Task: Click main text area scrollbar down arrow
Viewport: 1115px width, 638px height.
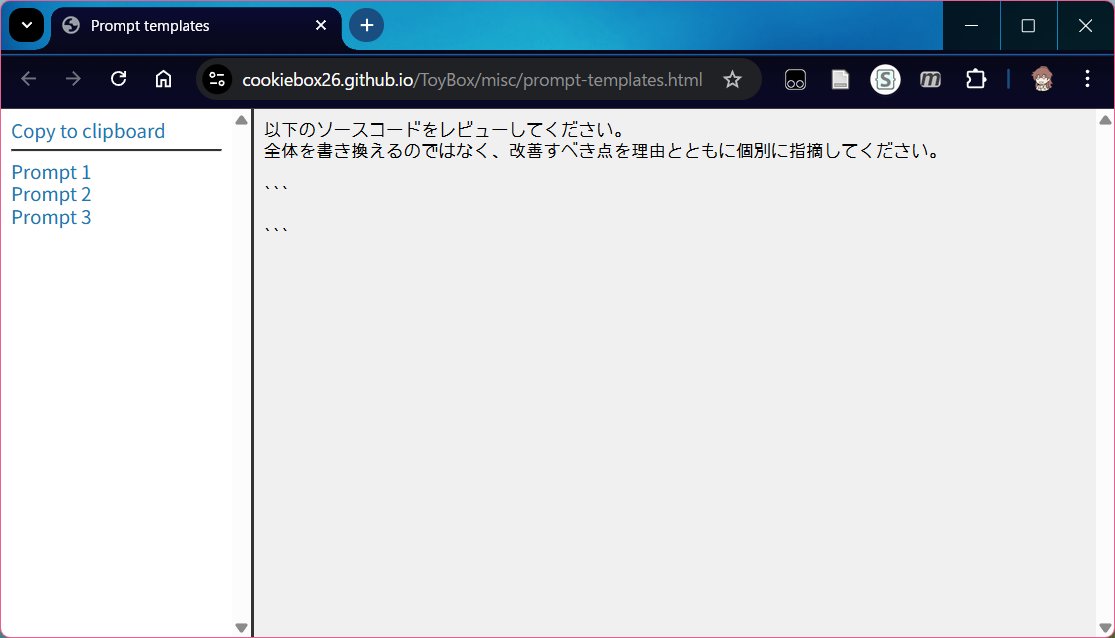Action: [x=1105, y=627]
